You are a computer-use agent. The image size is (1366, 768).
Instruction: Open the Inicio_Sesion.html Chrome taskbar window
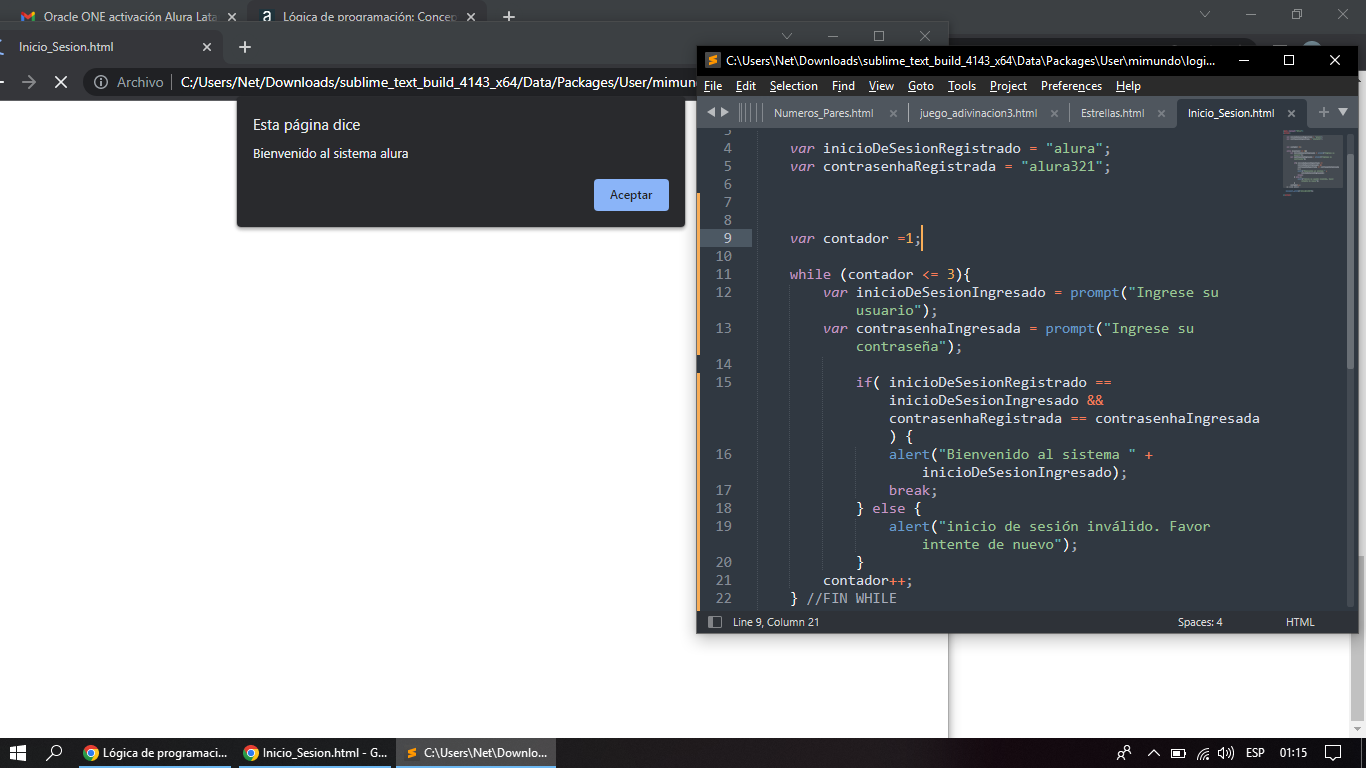pos(316,753)
